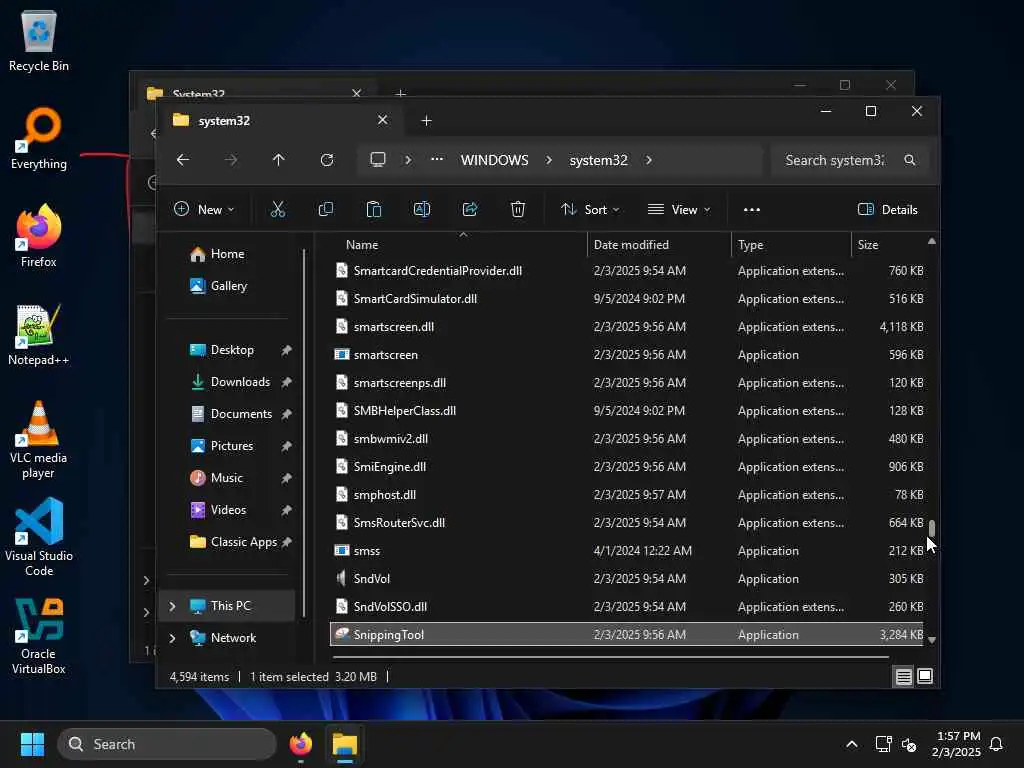The width and height of the screenshot is (1024, 768).
Task: Click the horizontal scrollbar below file list
Action: (x=611, y=656)
